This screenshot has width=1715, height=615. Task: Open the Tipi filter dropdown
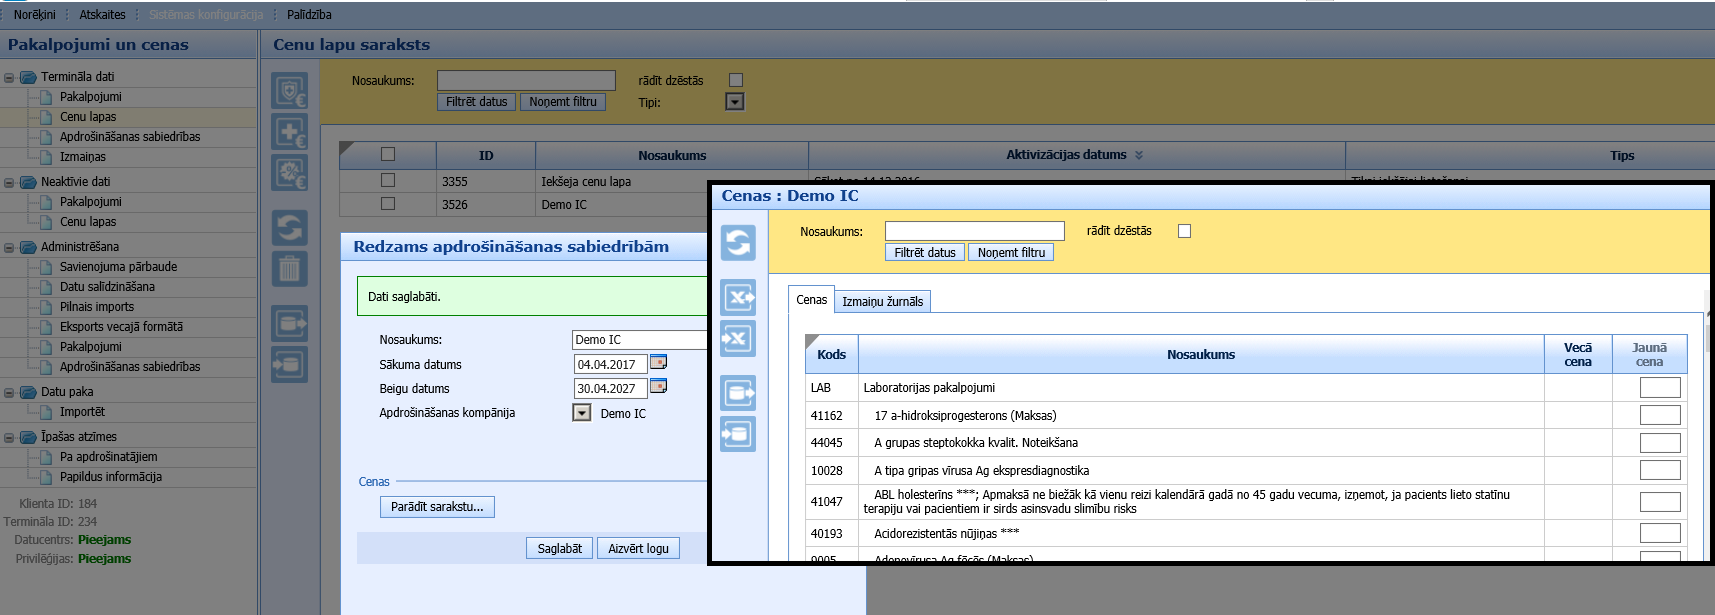[x=735, y=102]
